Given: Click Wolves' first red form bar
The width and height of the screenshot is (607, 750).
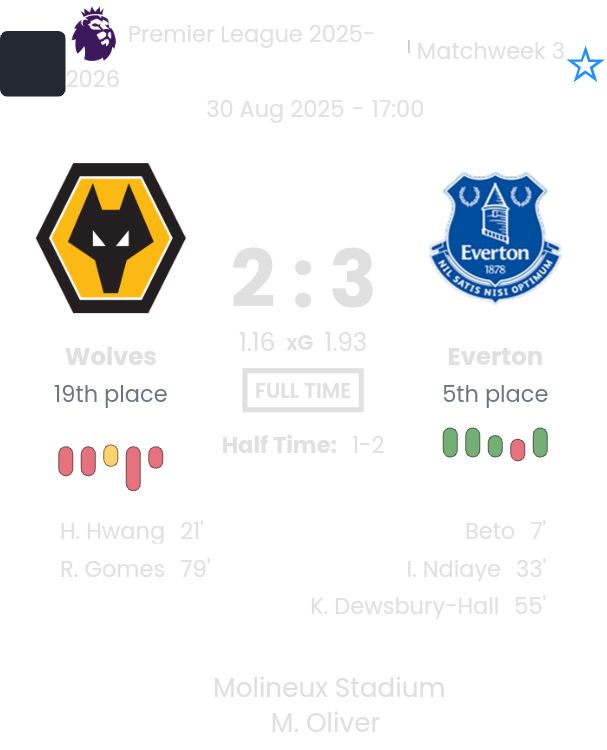Looking at the screenshot, I should tap(66, 461).
